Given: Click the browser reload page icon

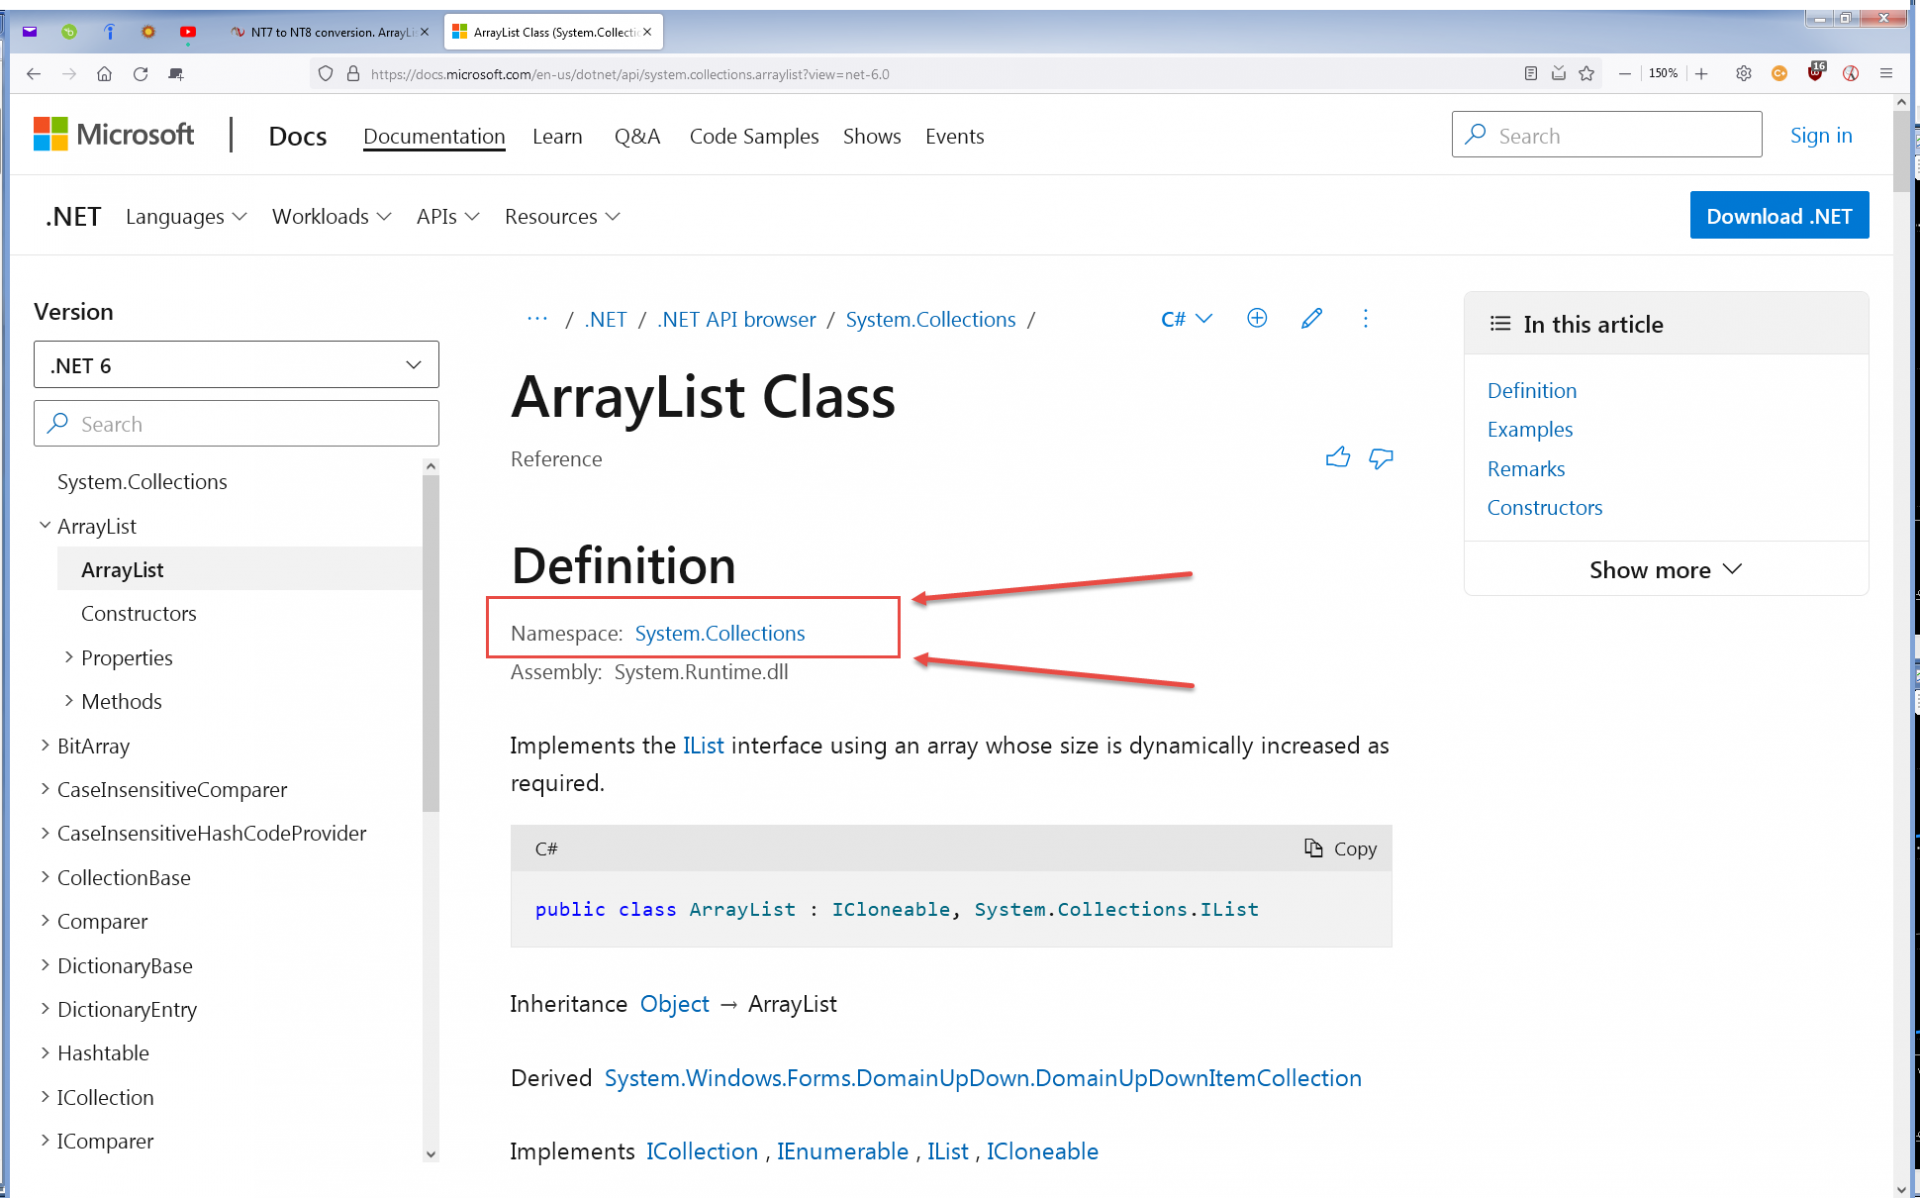Looking at the screenshot, I should coord(140,74).
